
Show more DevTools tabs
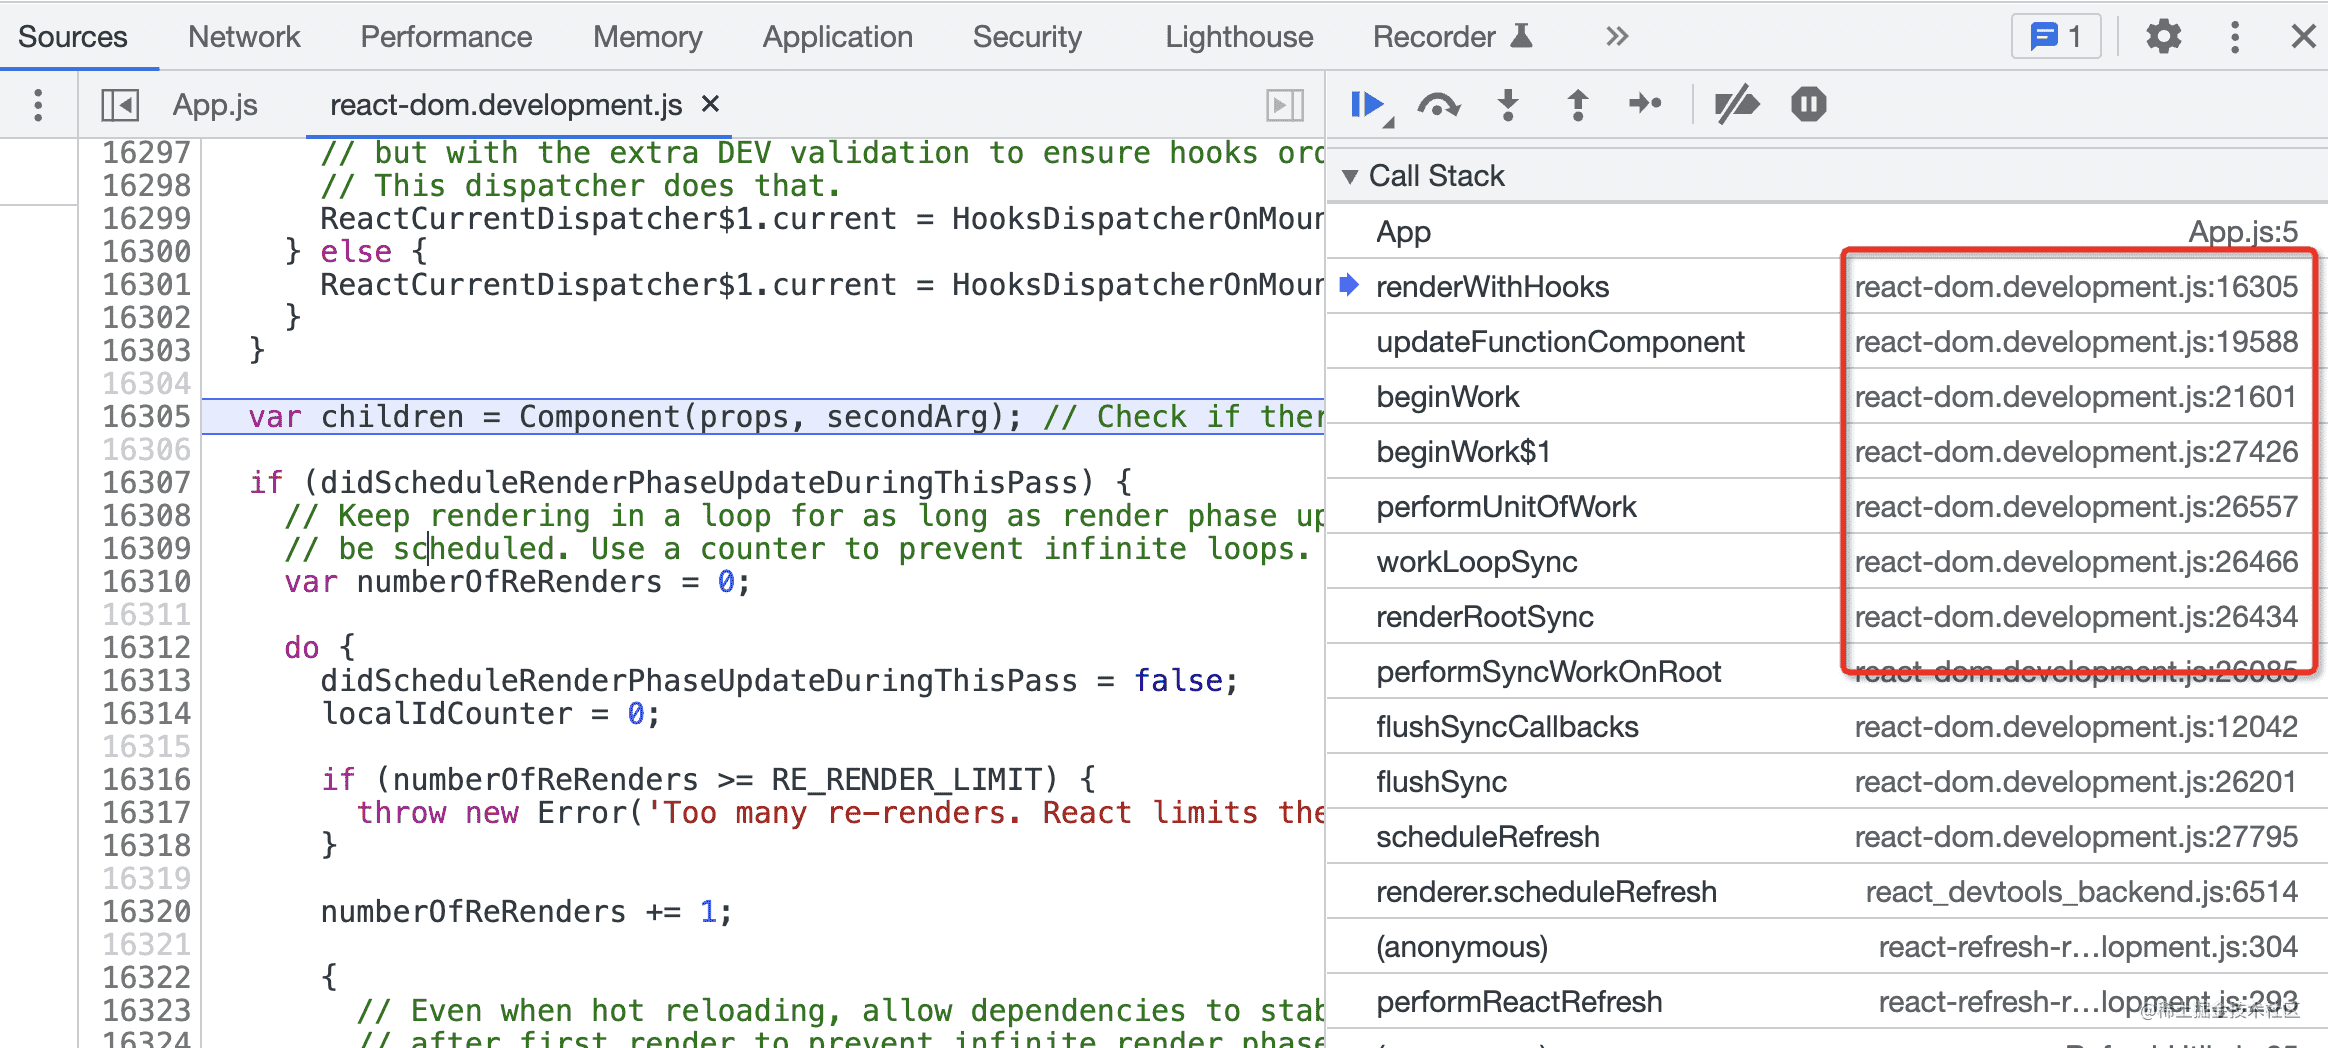pos(1617,37)
